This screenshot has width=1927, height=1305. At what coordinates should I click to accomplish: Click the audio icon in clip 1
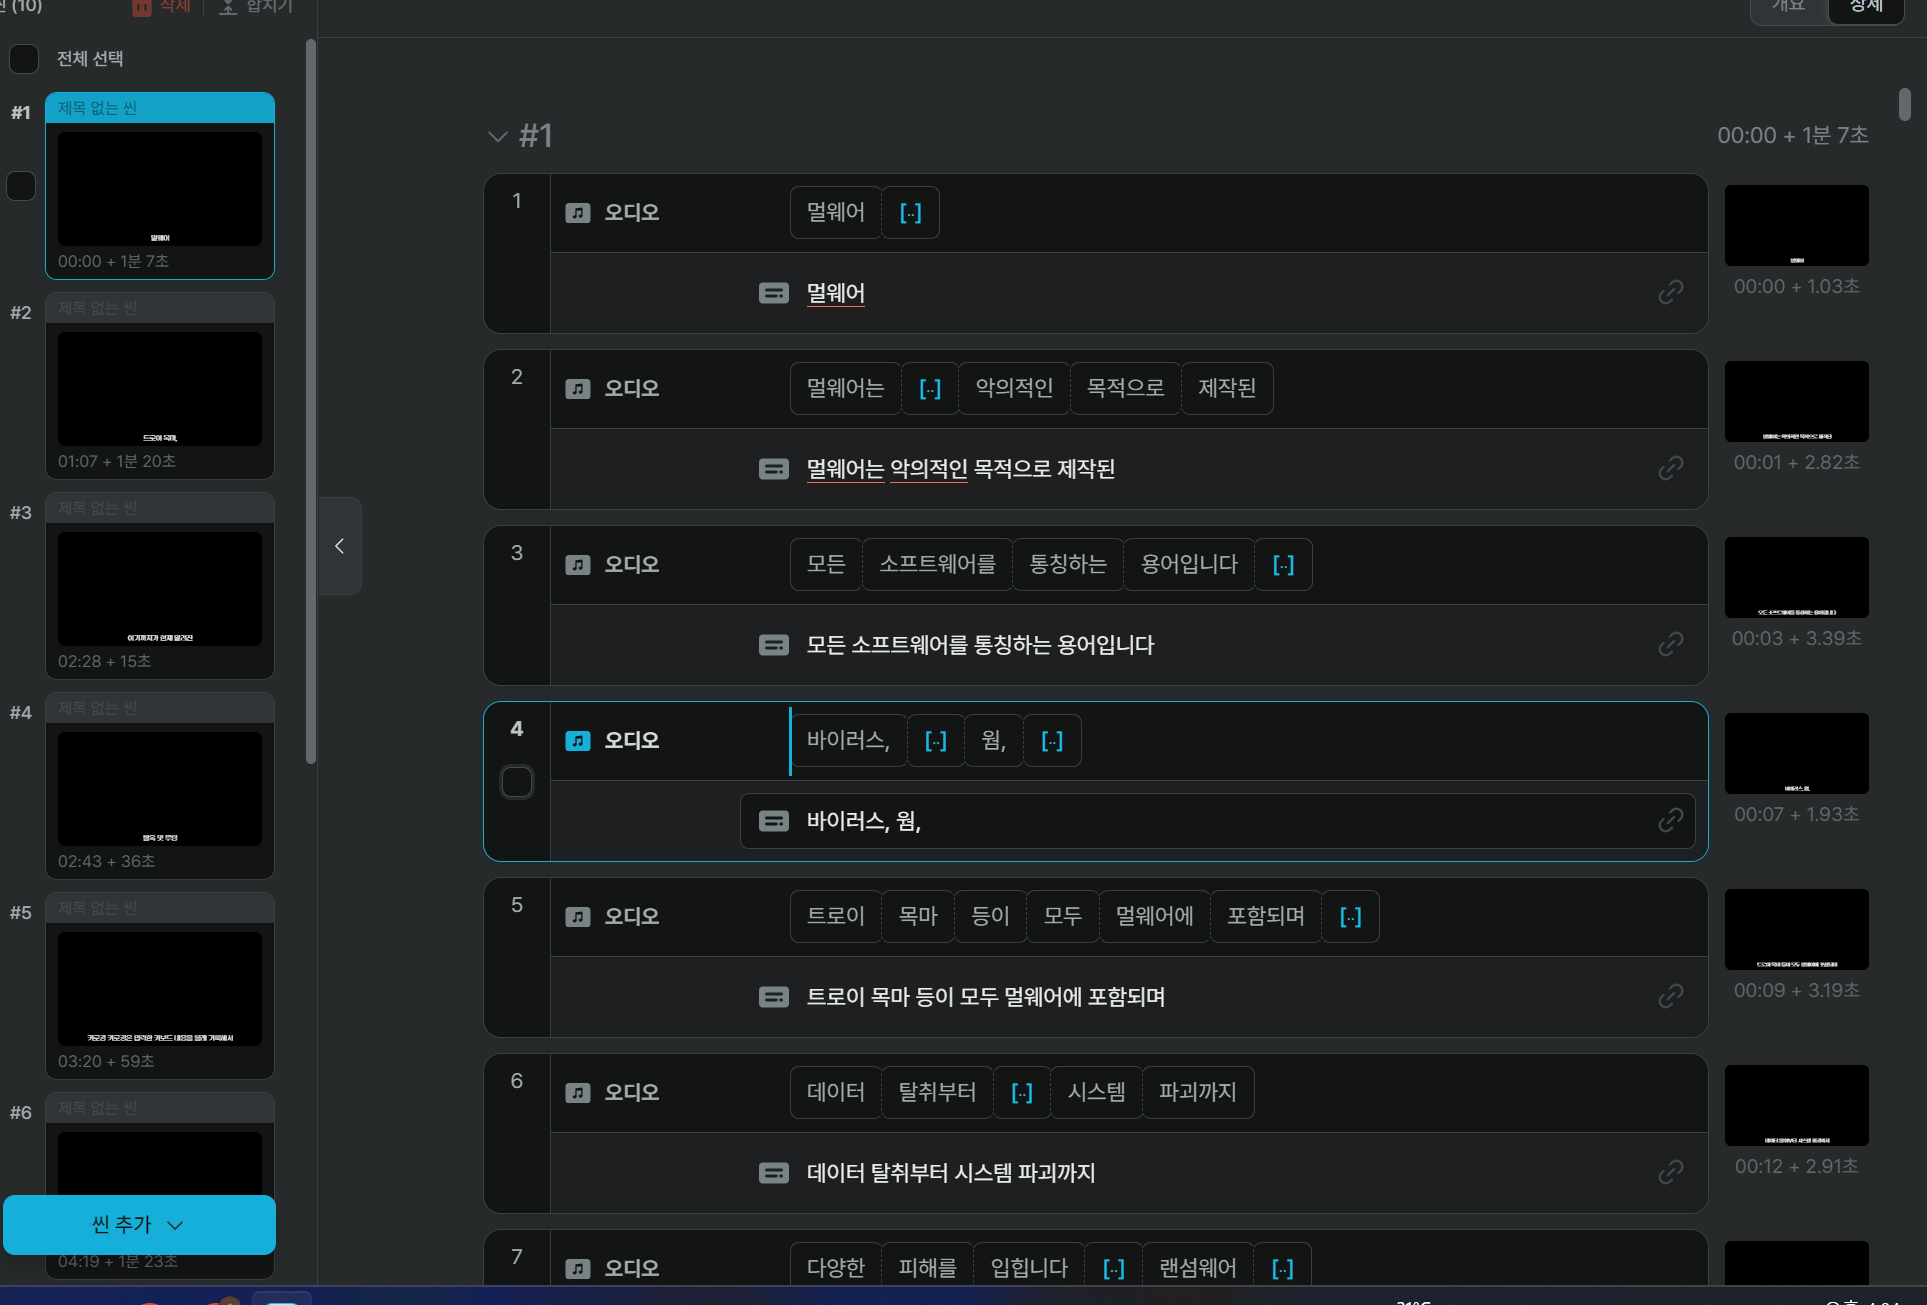coord(578,213)
